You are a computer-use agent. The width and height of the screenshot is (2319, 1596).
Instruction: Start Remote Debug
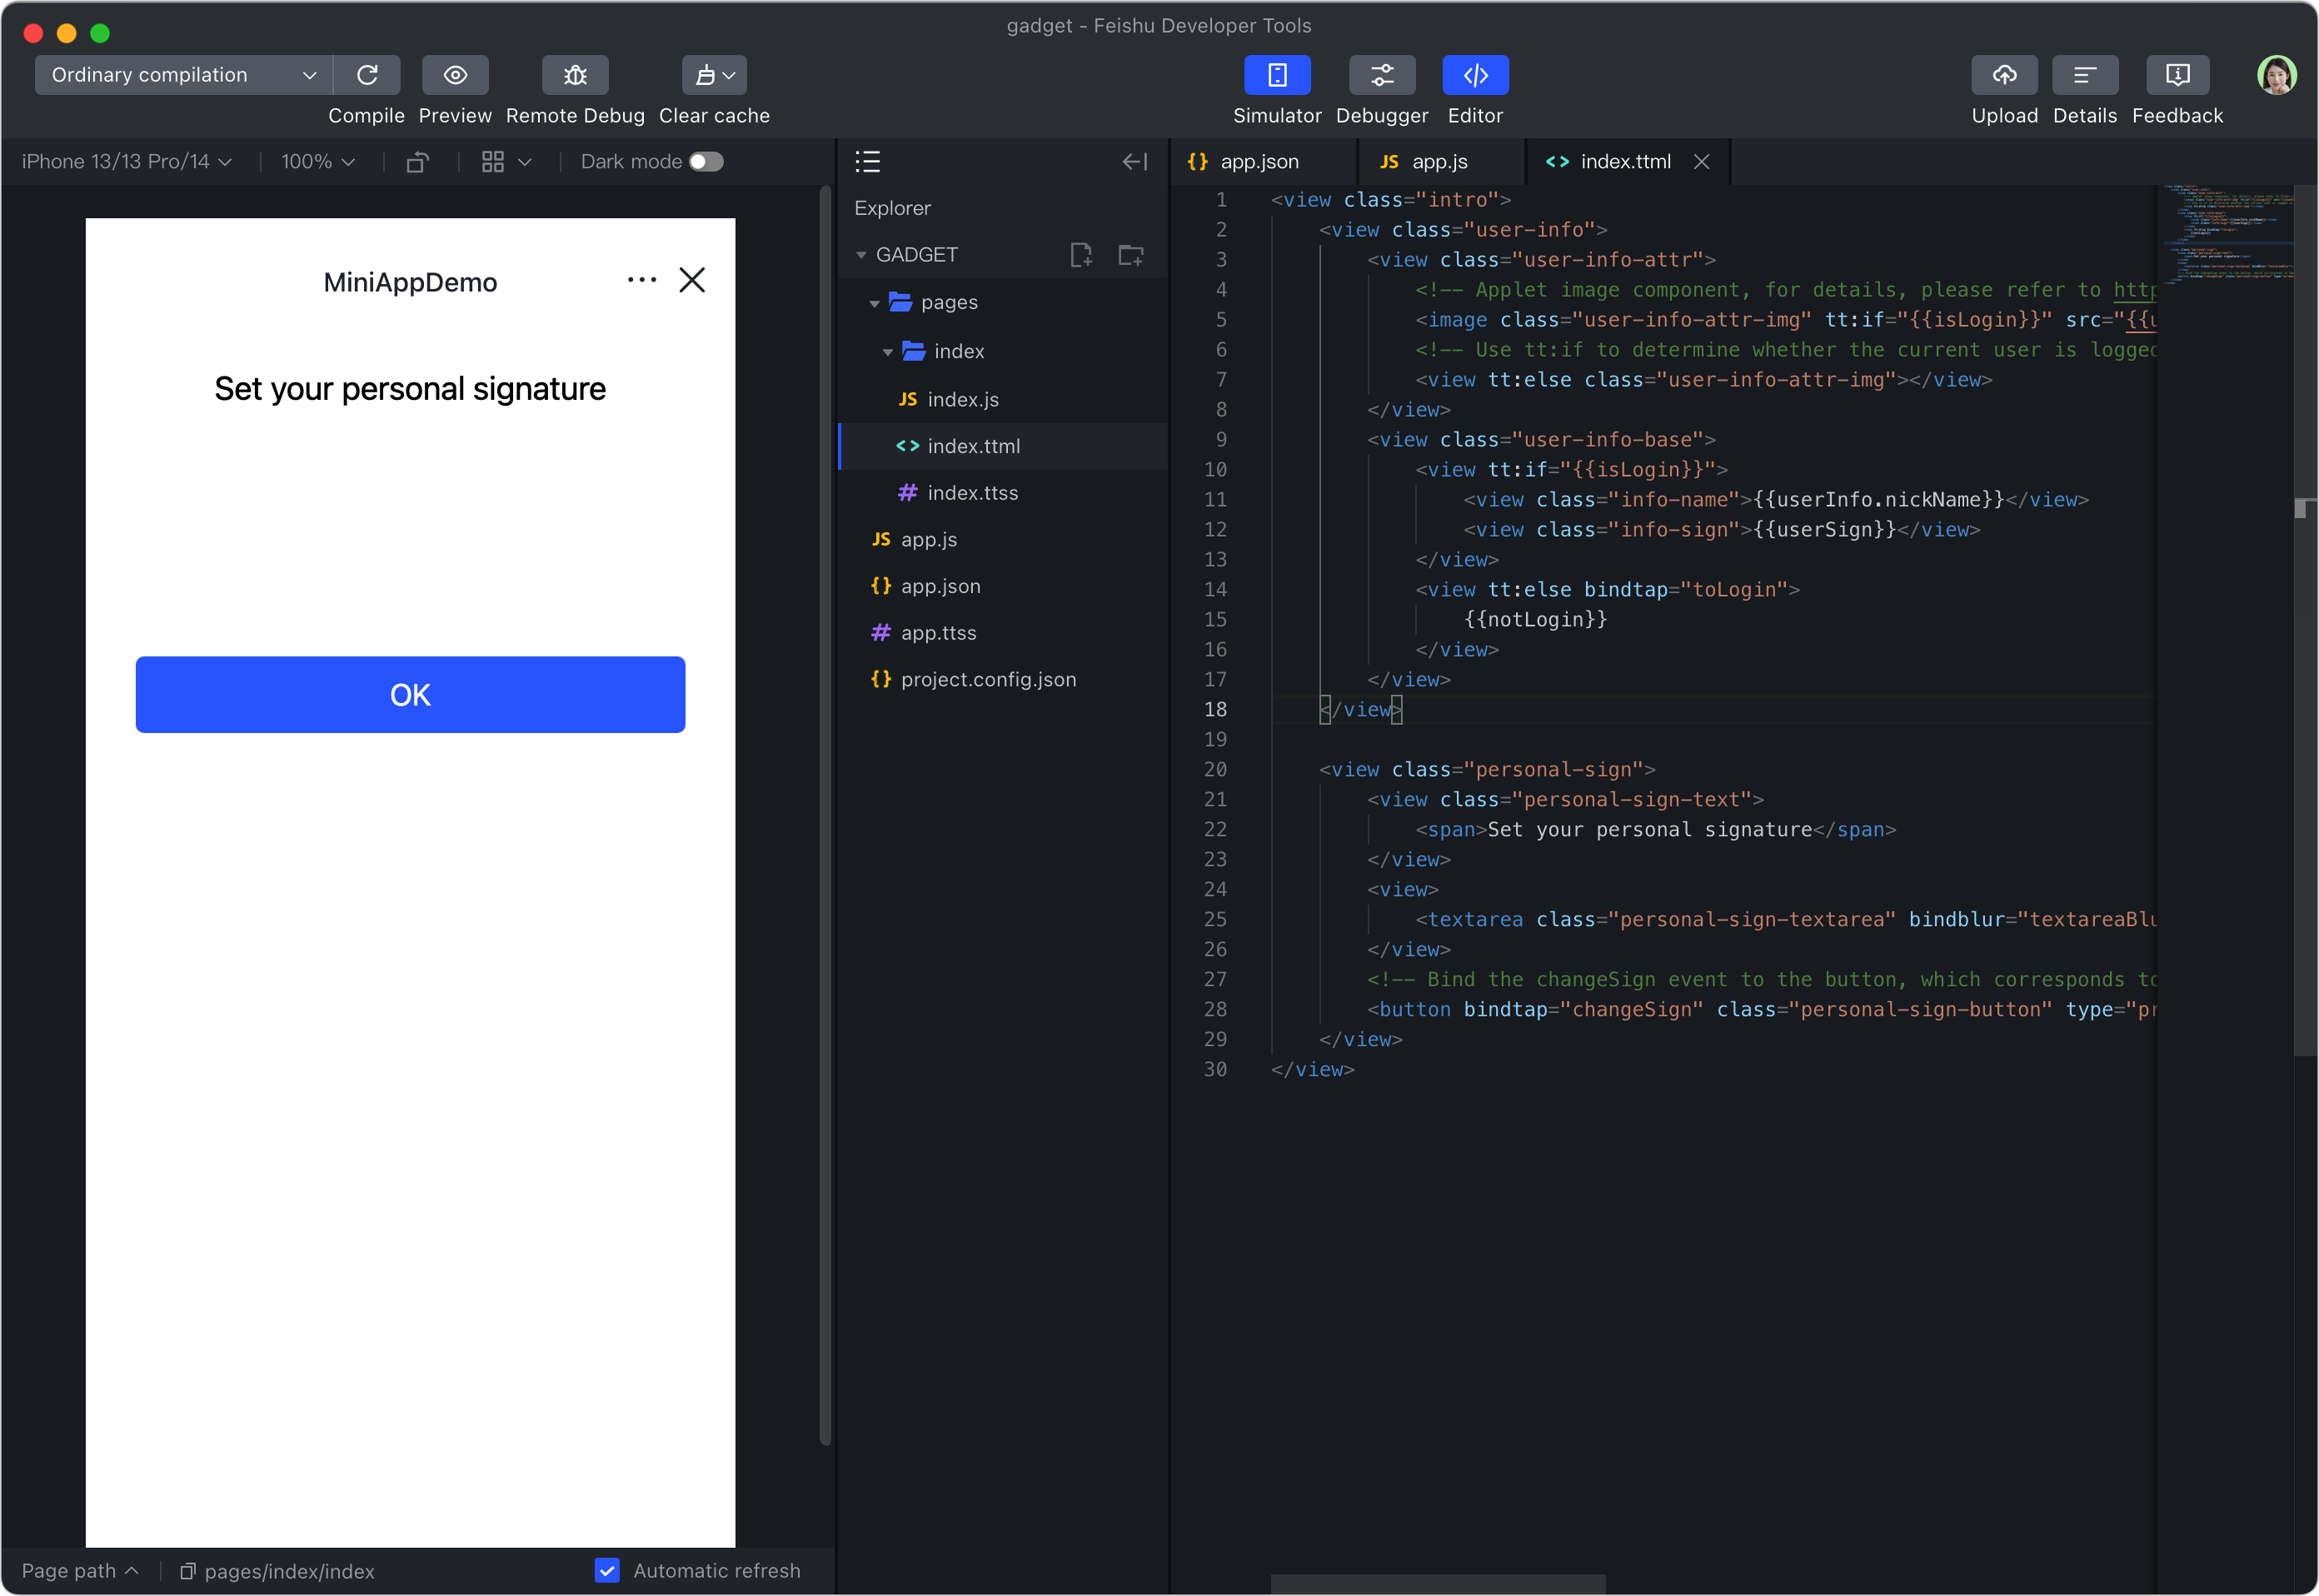point(575,75)
